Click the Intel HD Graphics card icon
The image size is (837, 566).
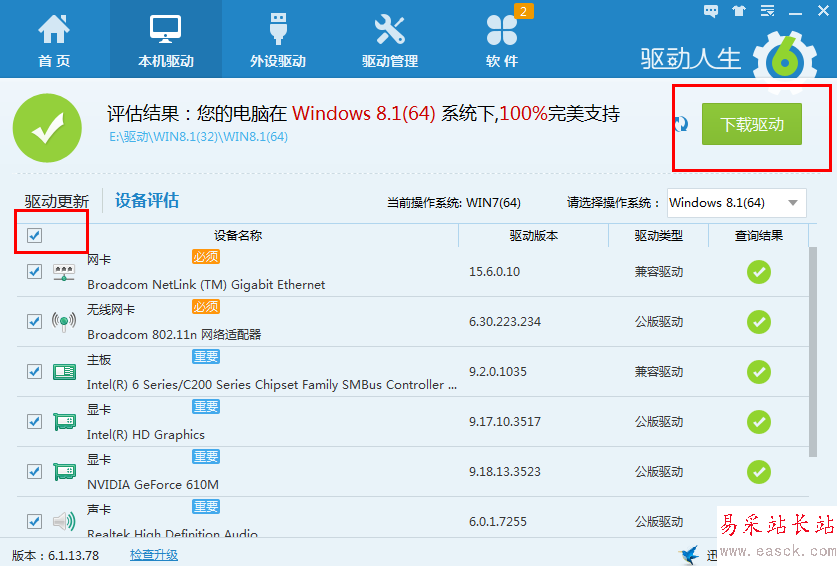point(65,422)
